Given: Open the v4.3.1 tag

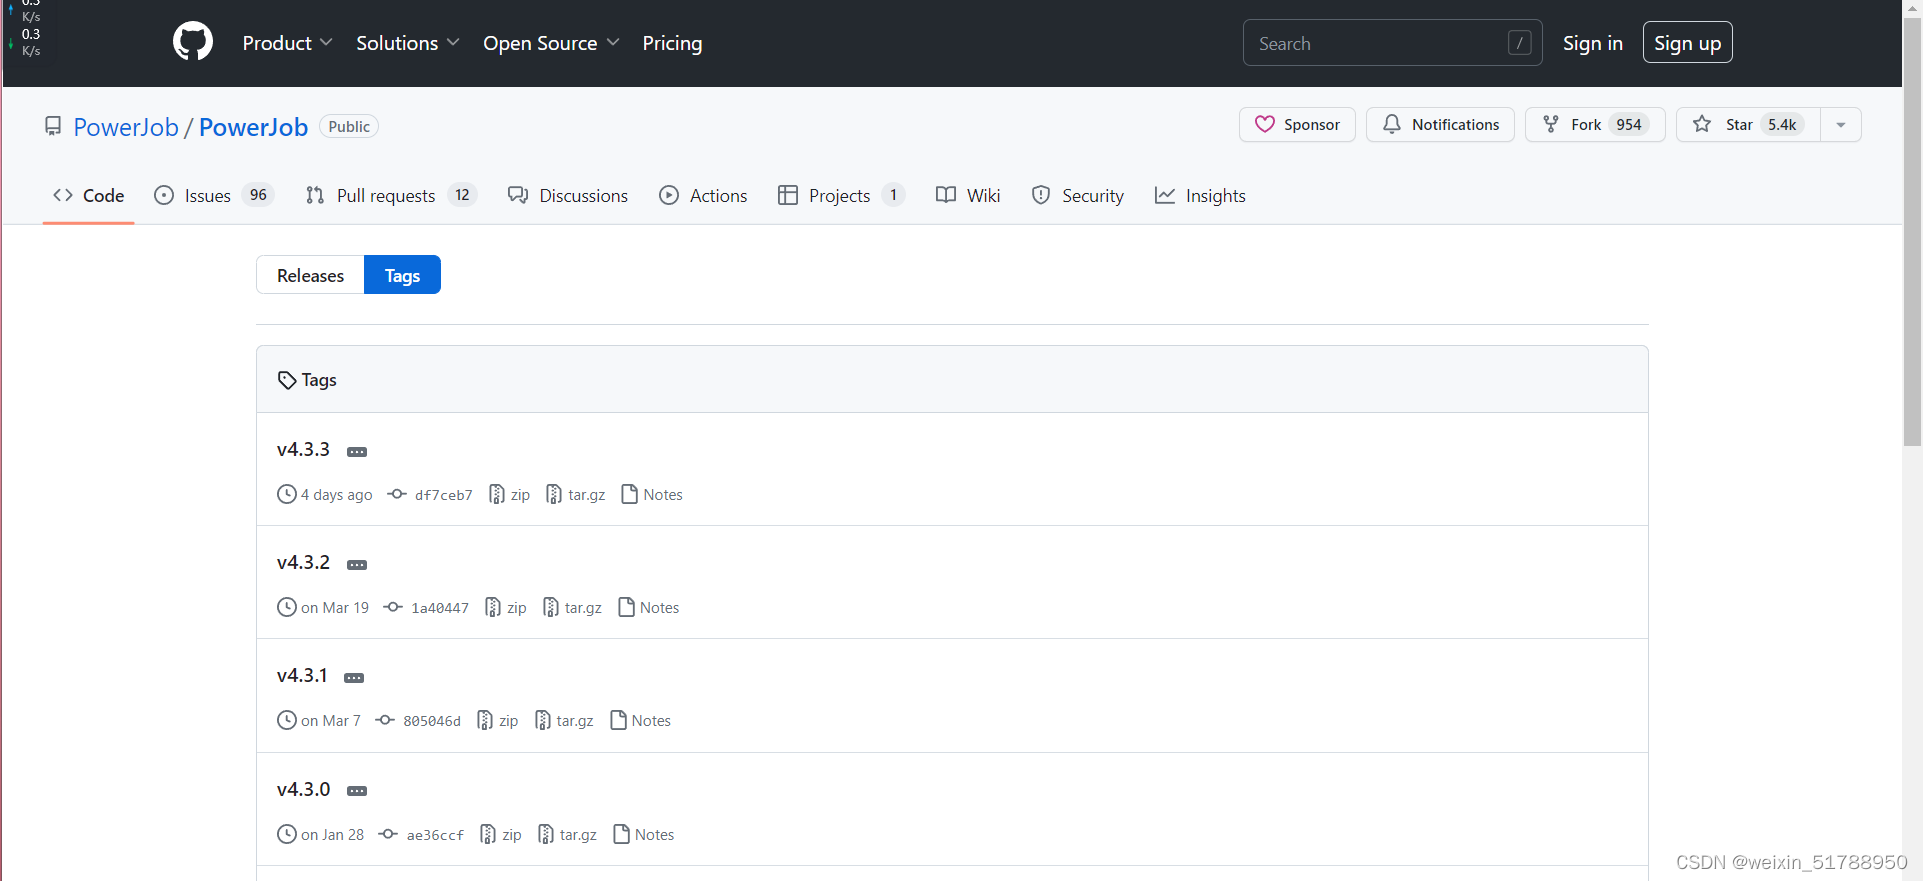Looking at the screenshot, I should [x=302, y=676].
